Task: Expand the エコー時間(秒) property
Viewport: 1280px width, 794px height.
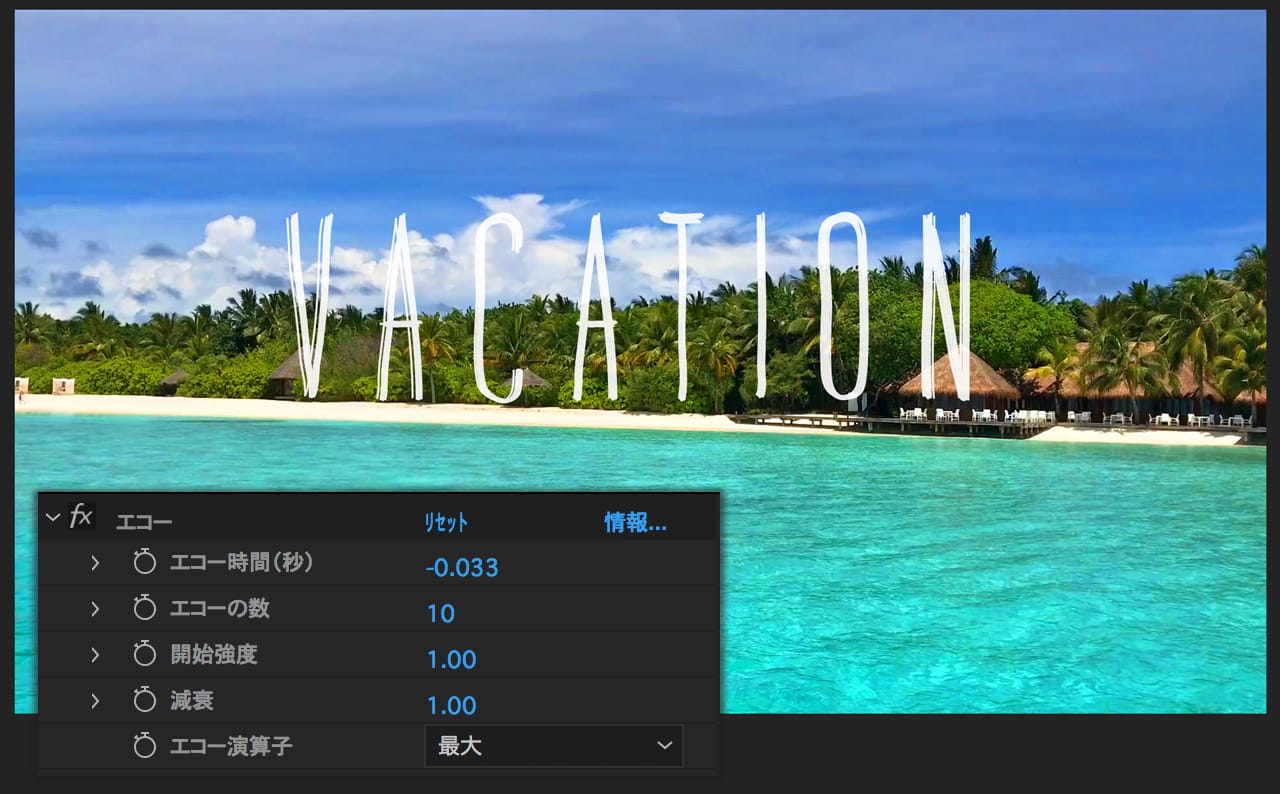Action: [95, 563]
